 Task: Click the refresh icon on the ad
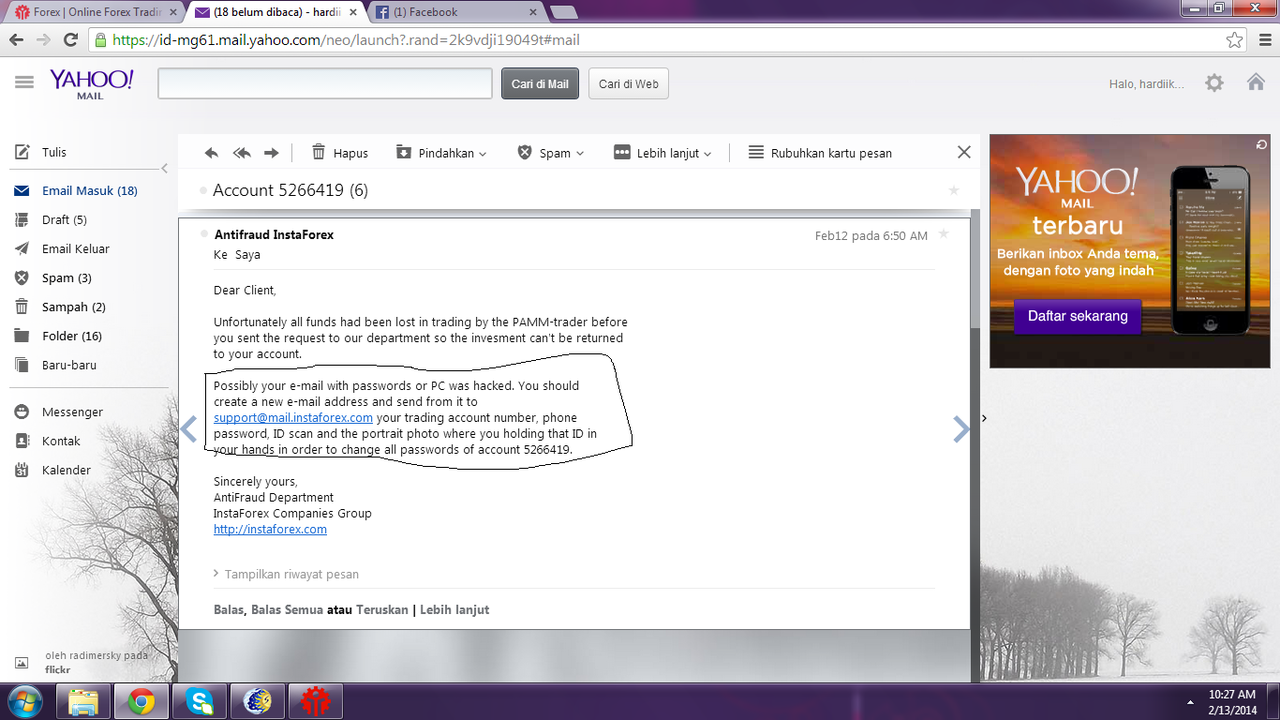(x=1262, y=145)
